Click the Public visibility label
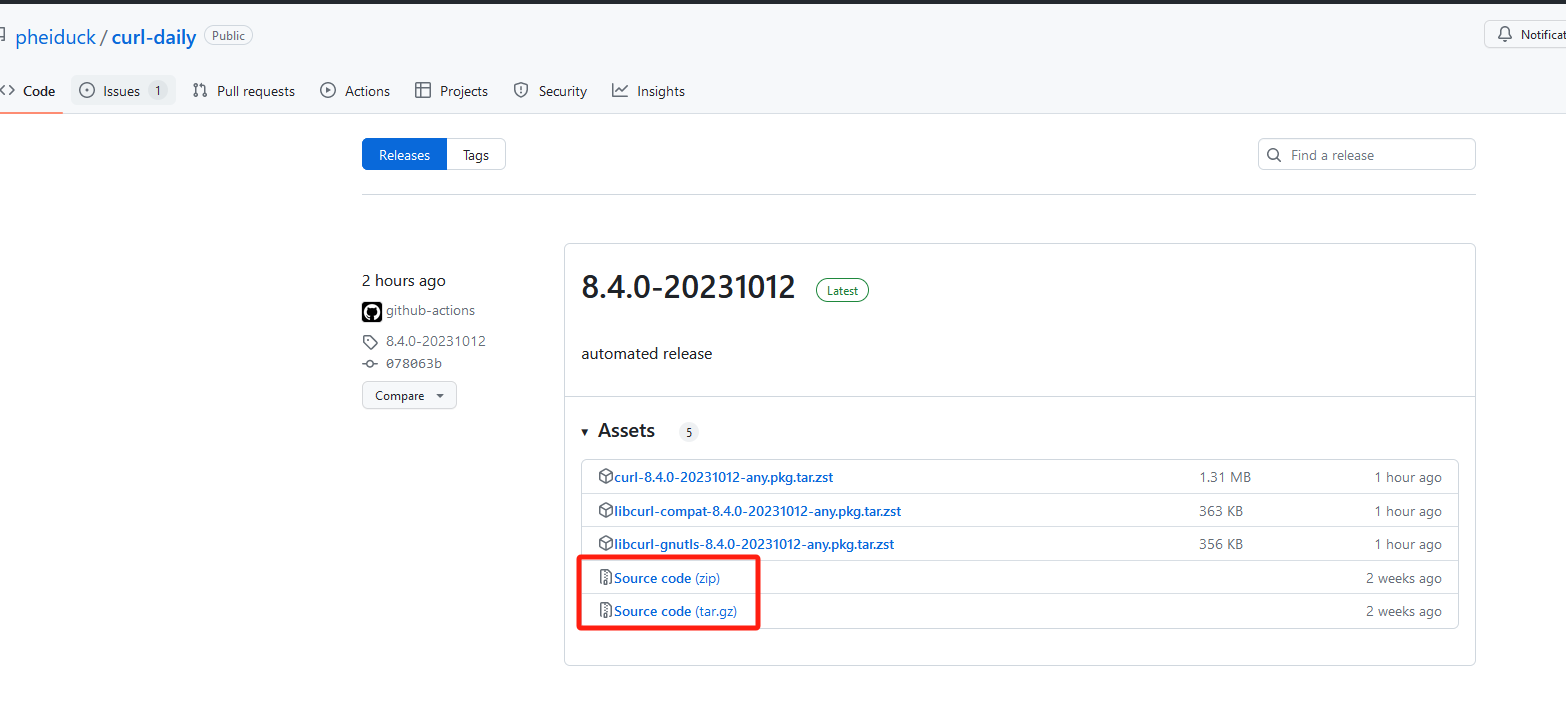Viewport: 1566px width, 714px height. pos(228,35)
